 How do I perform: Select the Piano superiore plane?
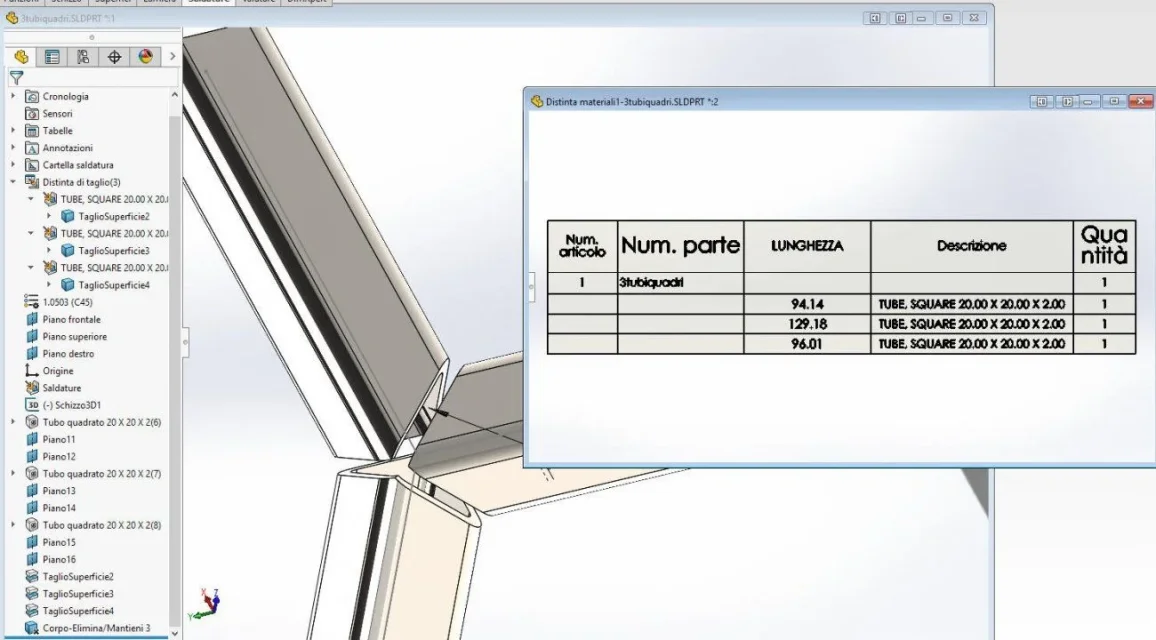(x=74, y=336)
